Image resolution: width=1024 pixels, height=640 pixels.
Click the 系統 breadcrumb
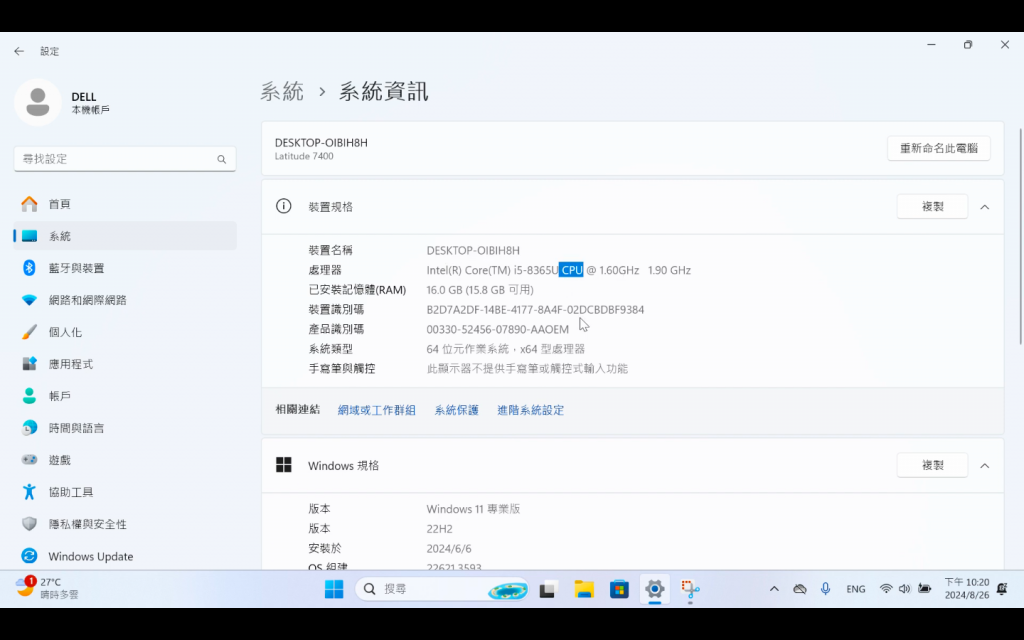[282, 91]
